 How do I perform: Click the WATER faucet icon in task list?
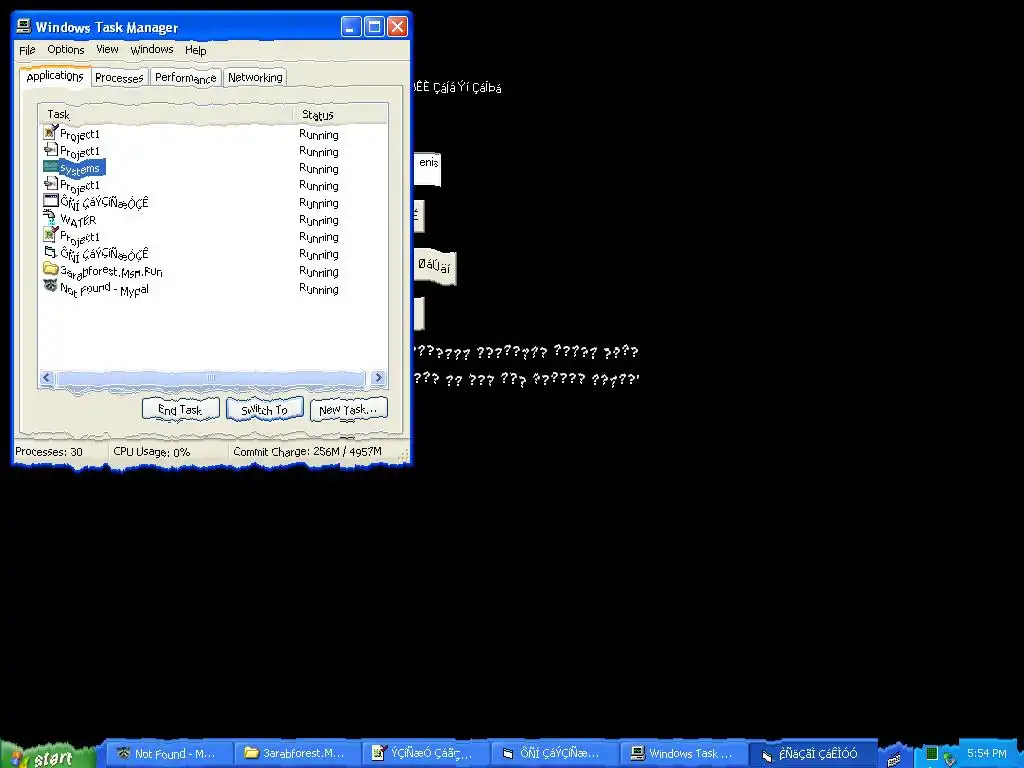click(x=50, y=218)
